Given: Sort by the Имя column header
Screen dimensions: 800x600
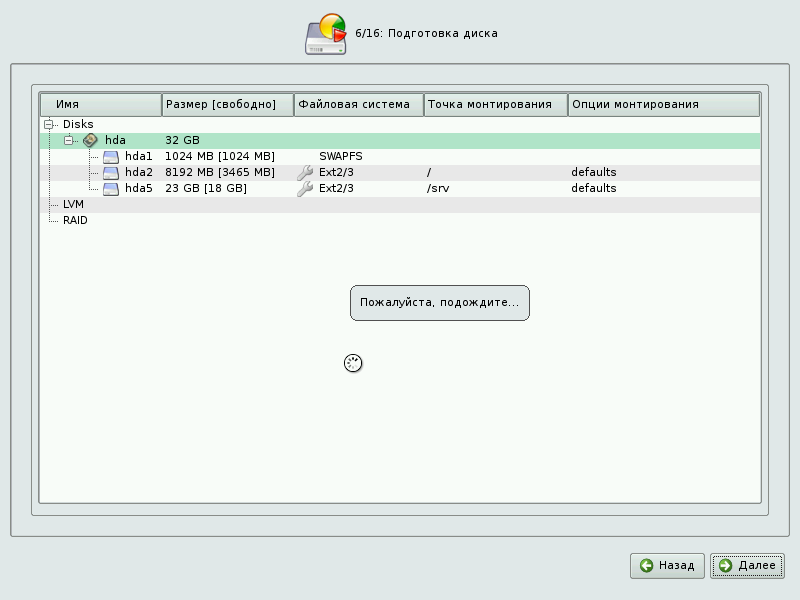Looking at the screenshot, I should 100,104.
